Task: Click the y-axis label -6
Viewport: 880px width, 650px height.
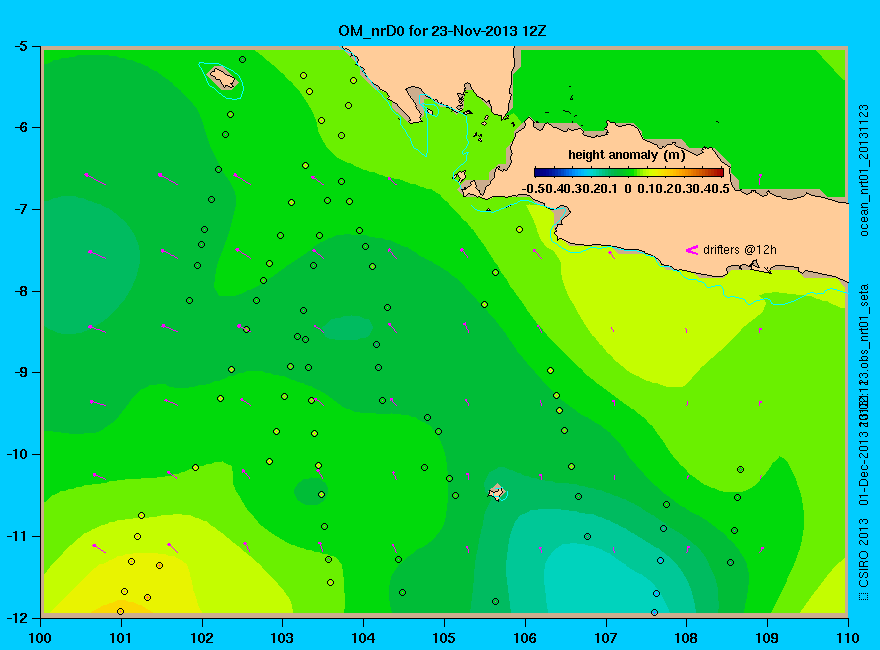Action: pos(20,127)
